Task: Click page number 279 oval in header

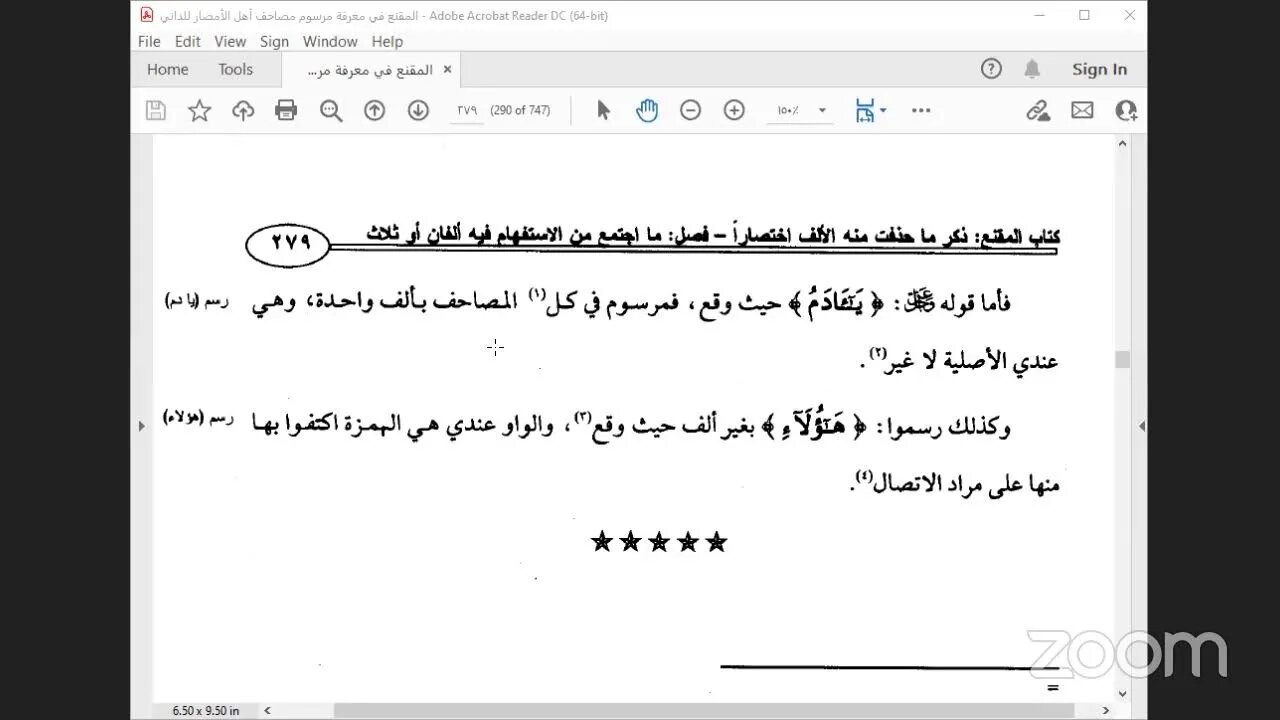Action: 288,244
